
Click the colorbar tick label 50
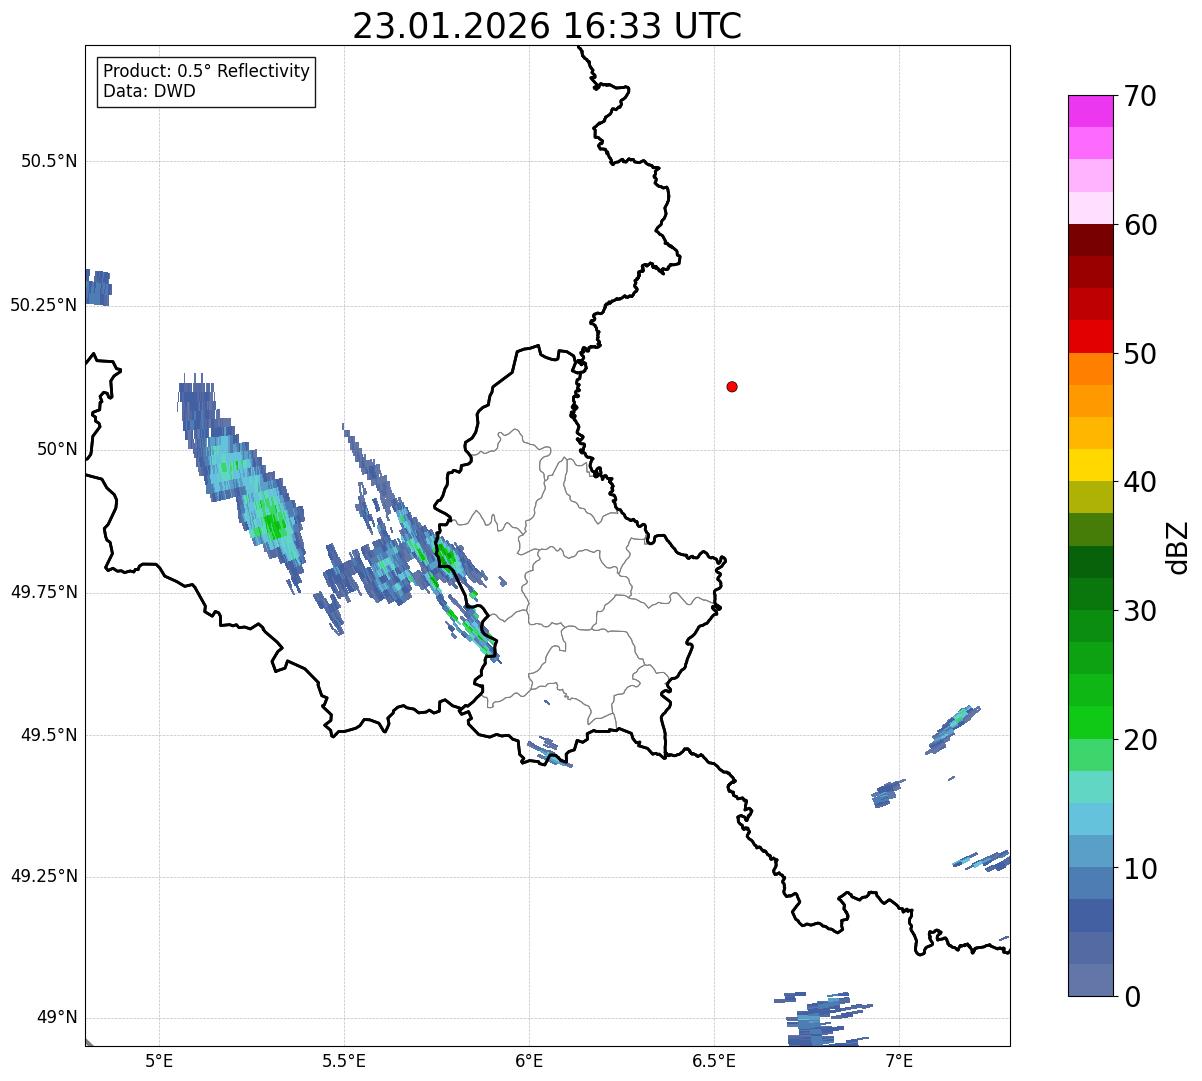[1140, 354]
